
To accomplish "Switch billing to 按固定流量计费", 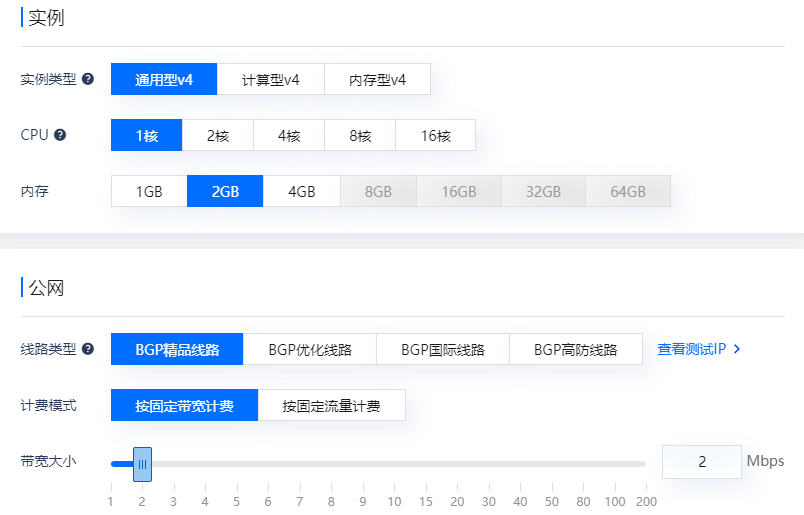I will point(331,406).
